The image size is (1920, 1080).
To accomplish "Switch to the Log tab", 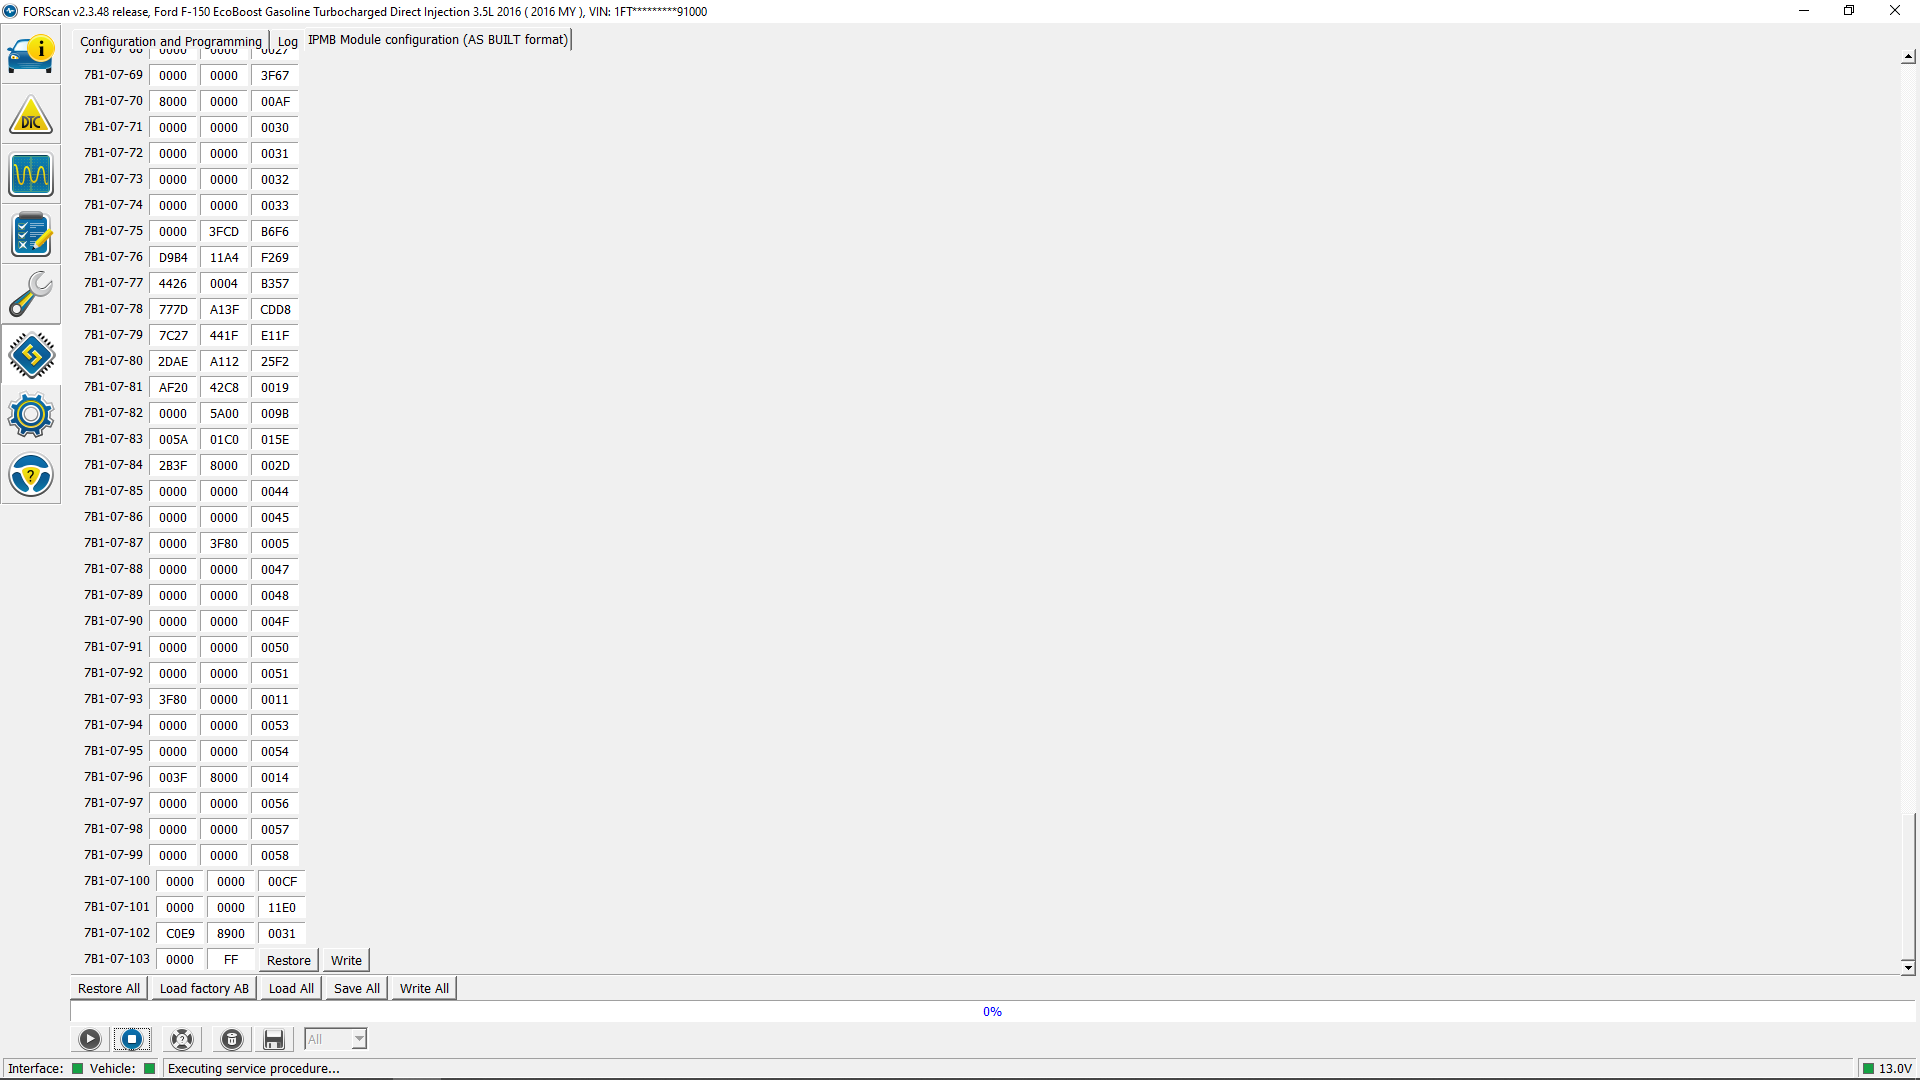I will [x=288, y=41].
